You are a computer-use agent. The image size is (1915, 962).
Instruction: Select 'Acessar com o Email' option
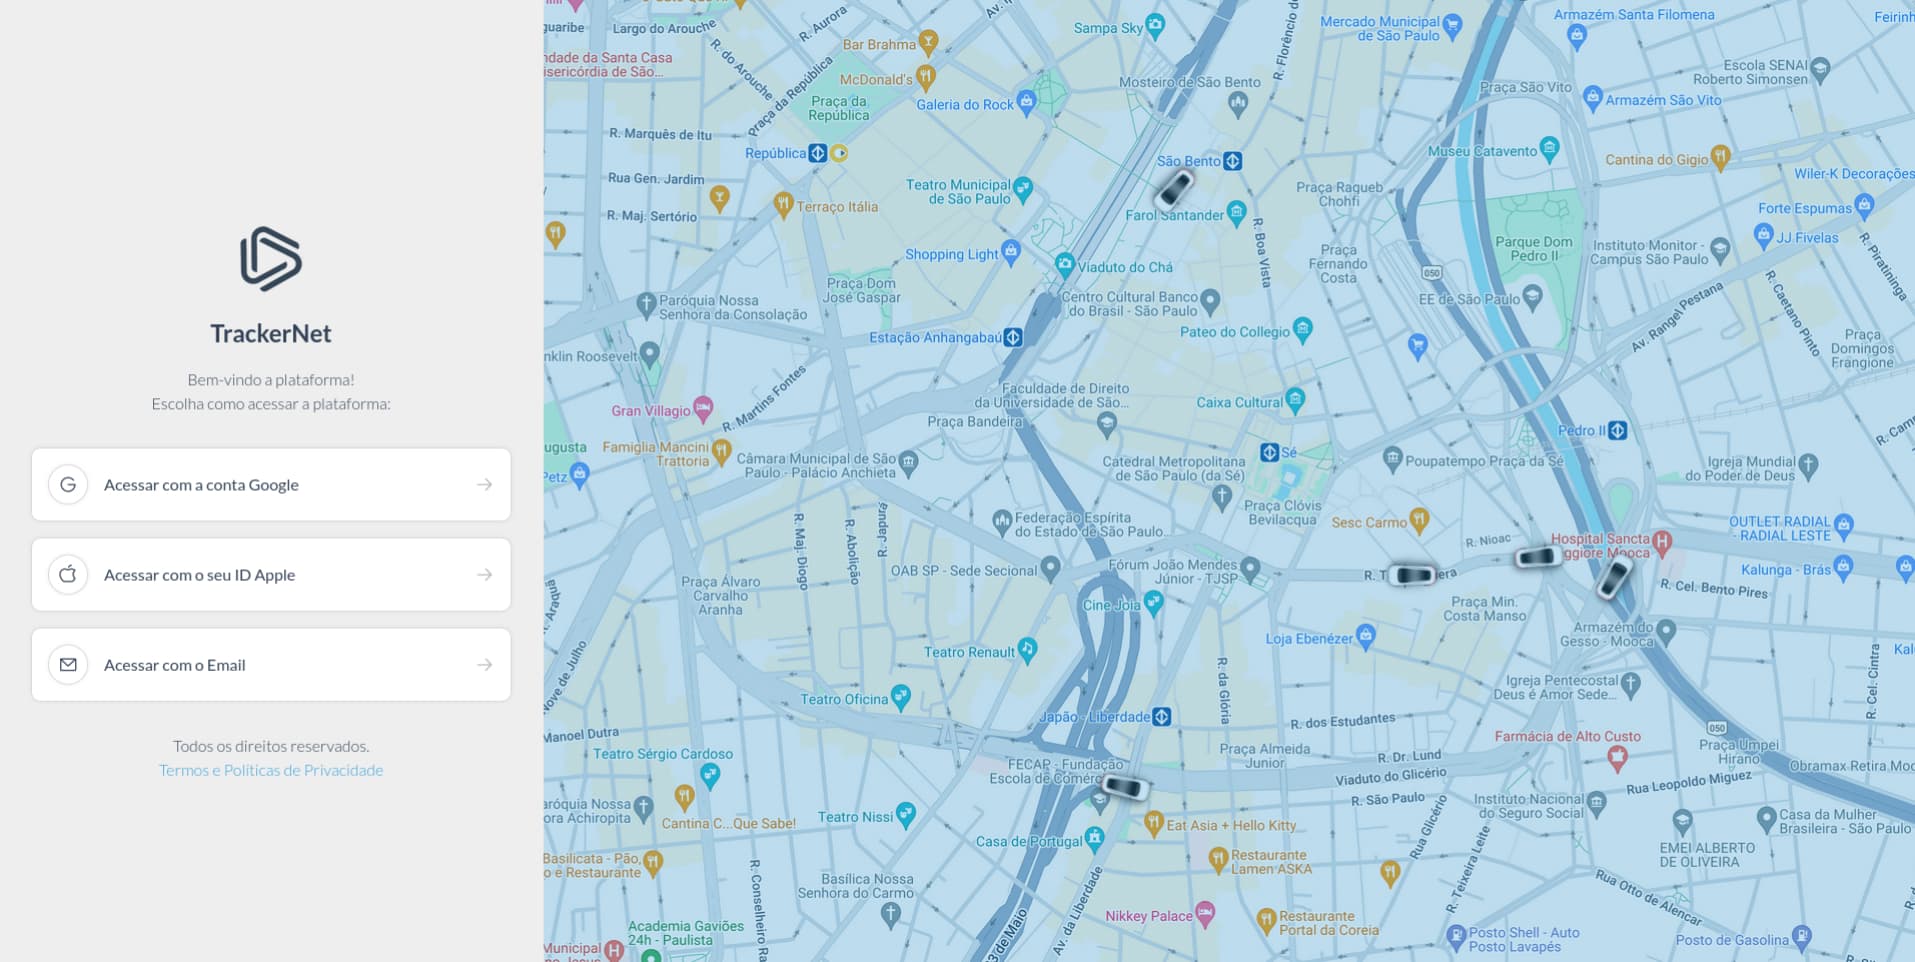point(271,665)
